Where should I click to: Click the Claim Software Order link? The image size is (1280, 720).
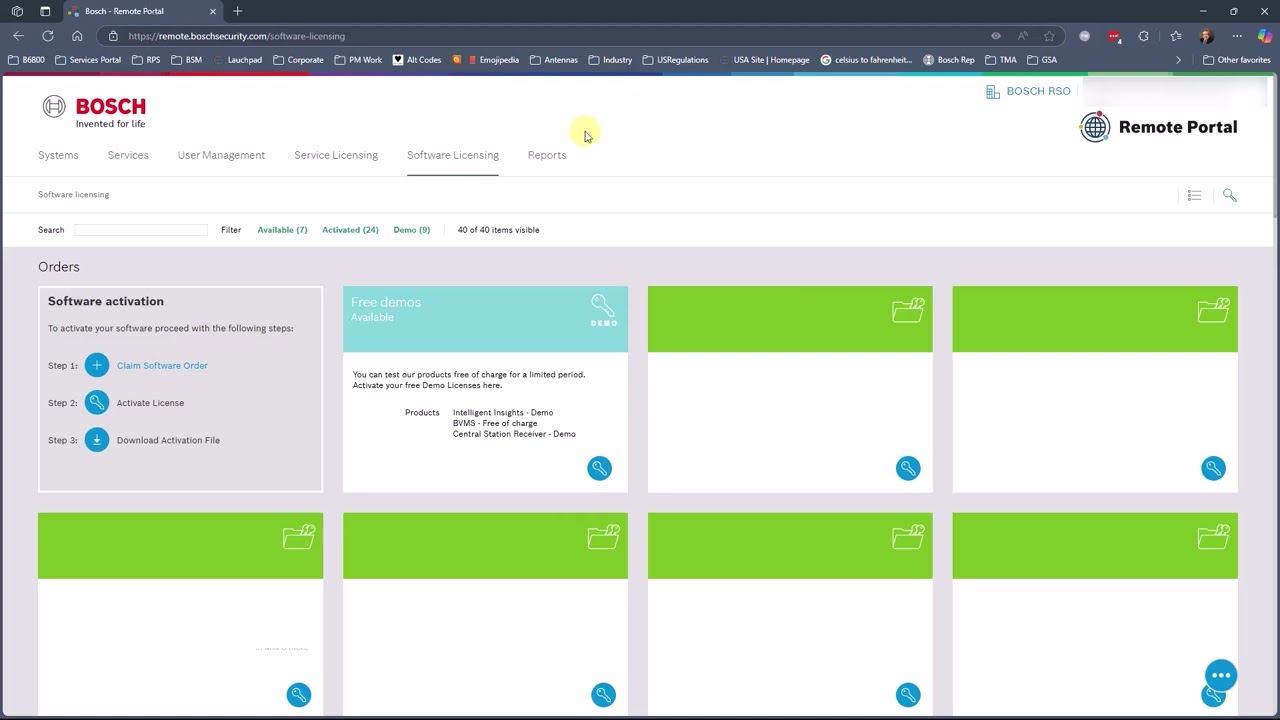pos(162,366)
